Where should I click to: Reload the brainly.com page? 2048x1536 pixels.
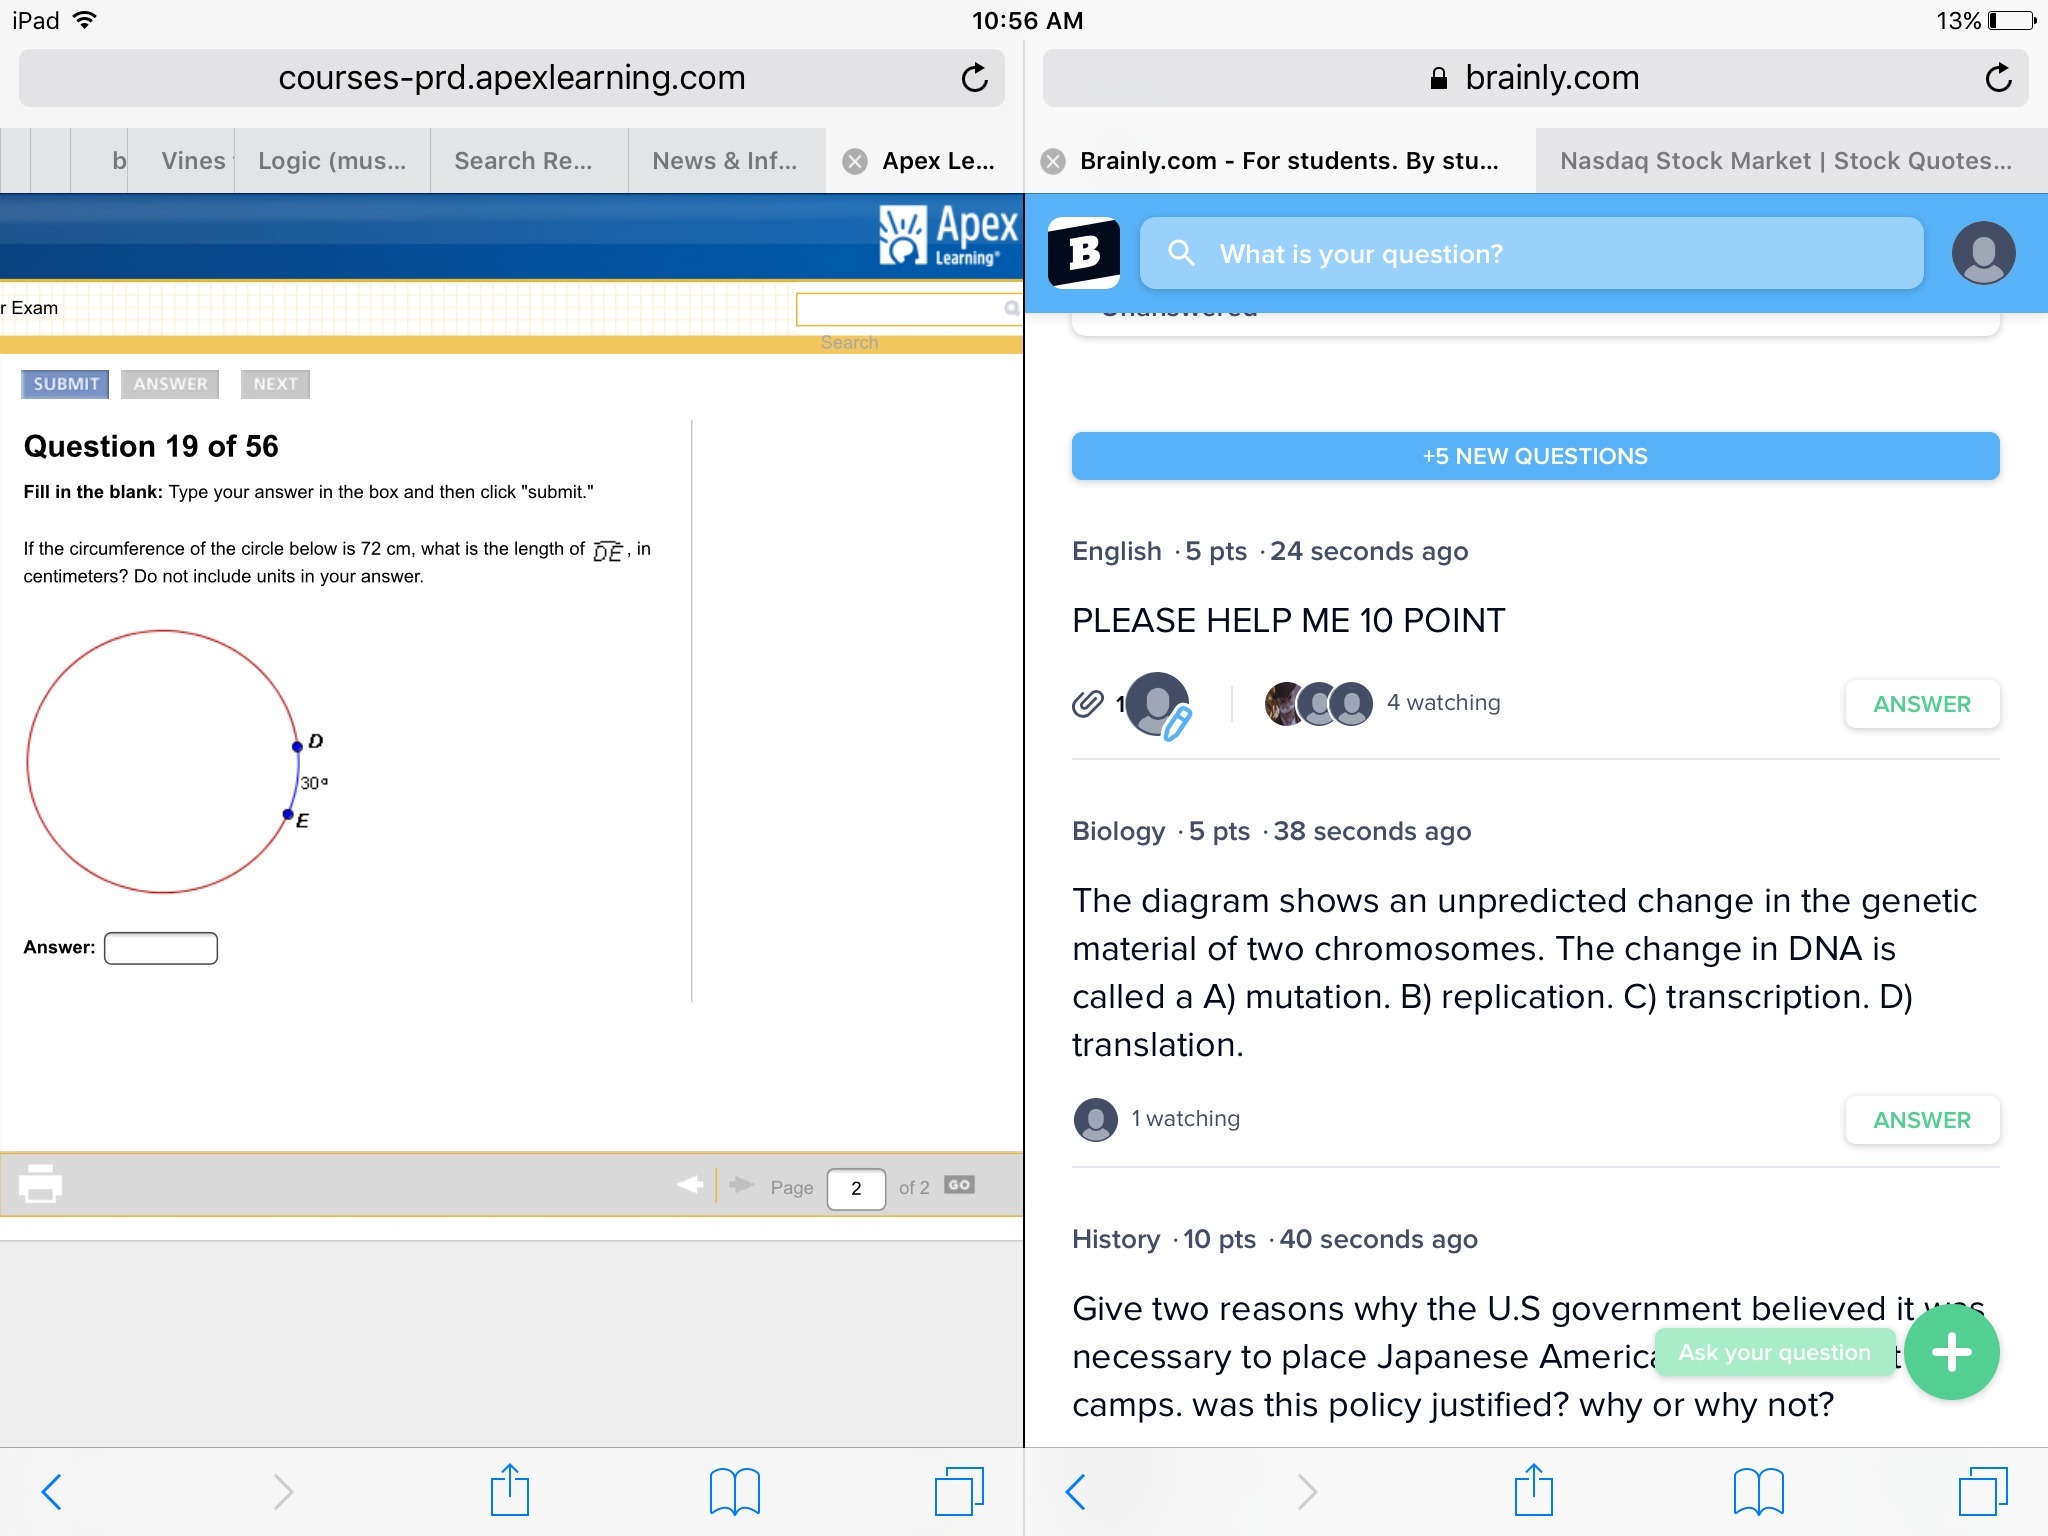click(1997, 78)
